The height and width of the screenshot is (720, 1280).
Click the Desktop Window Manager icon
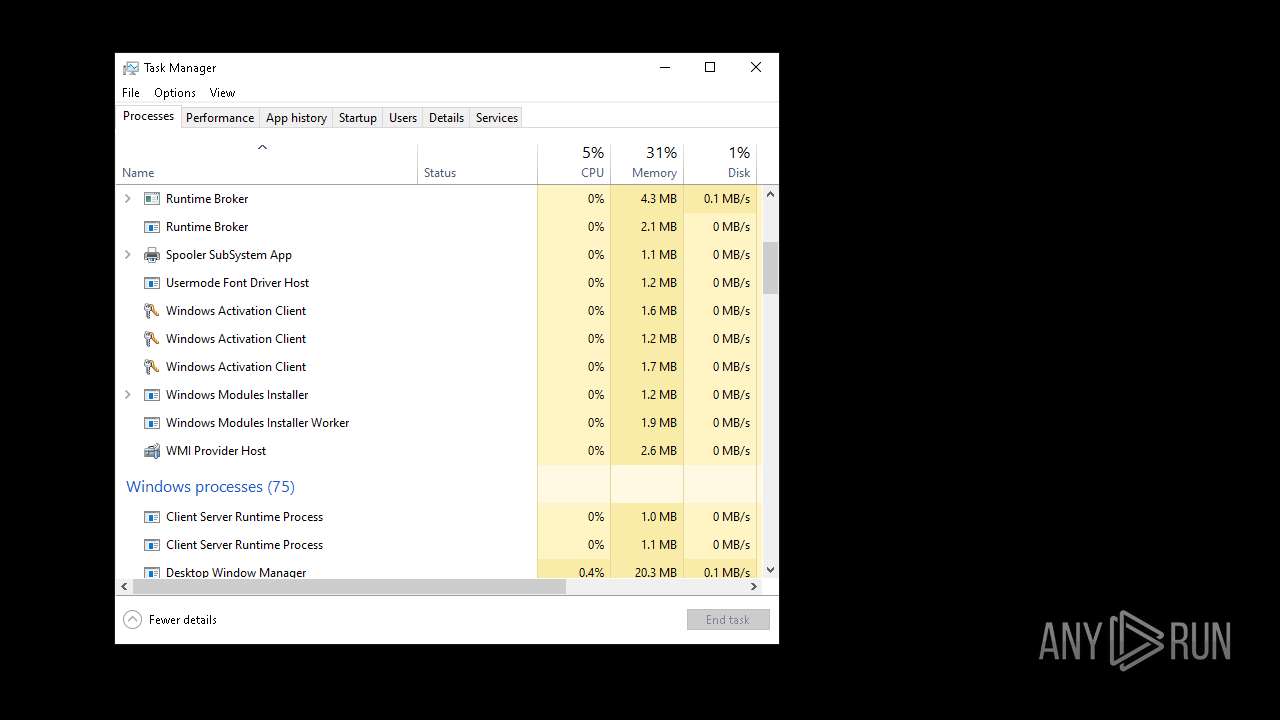point(152,573)
